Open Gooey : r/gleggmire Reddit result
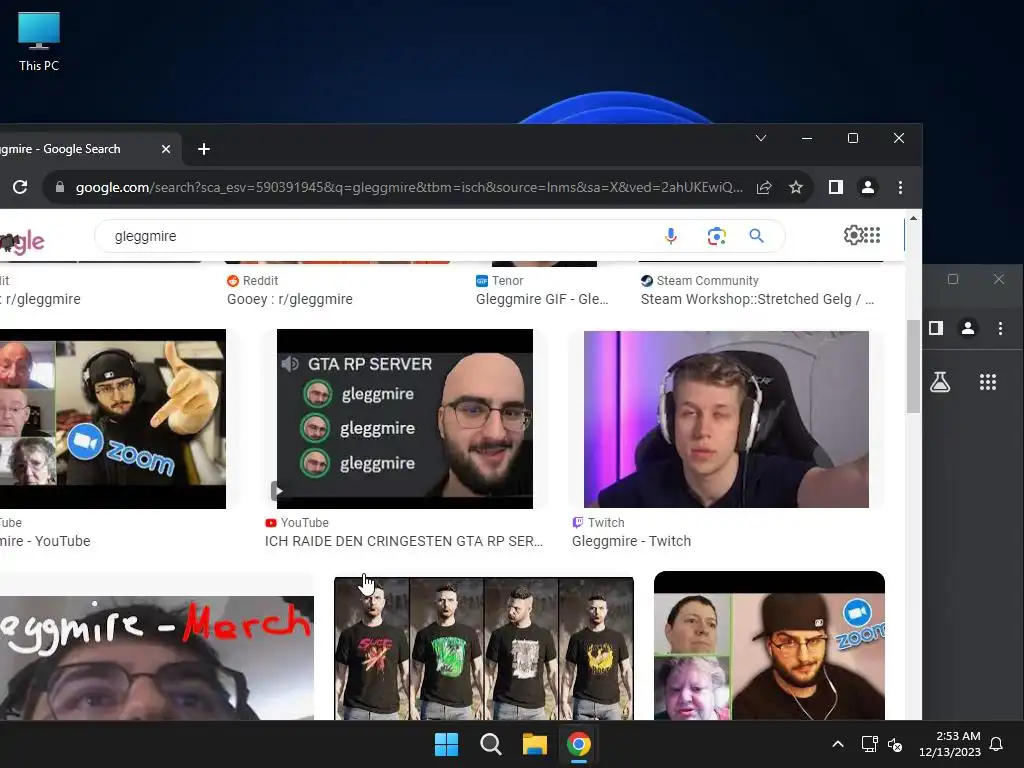Image resolution: width=1024 pixels, height=768 pixels. click(289, 299)
